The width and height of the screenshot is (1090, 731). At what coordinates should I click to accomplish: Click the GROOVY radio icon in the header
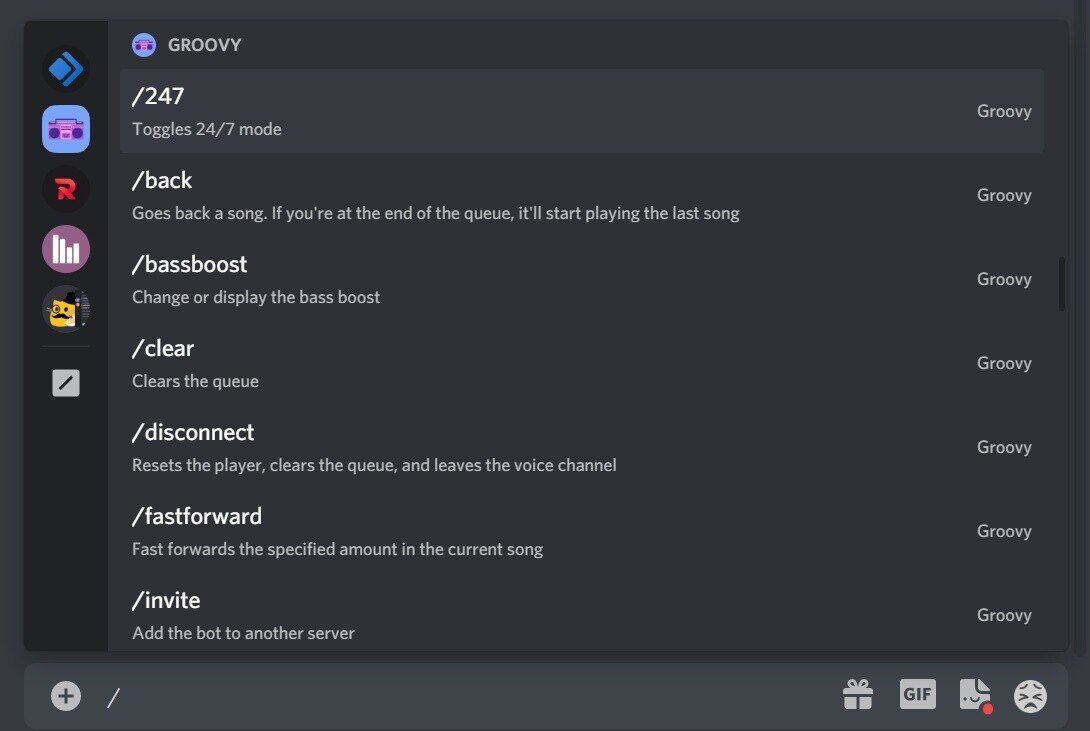(x=143, y=44)
